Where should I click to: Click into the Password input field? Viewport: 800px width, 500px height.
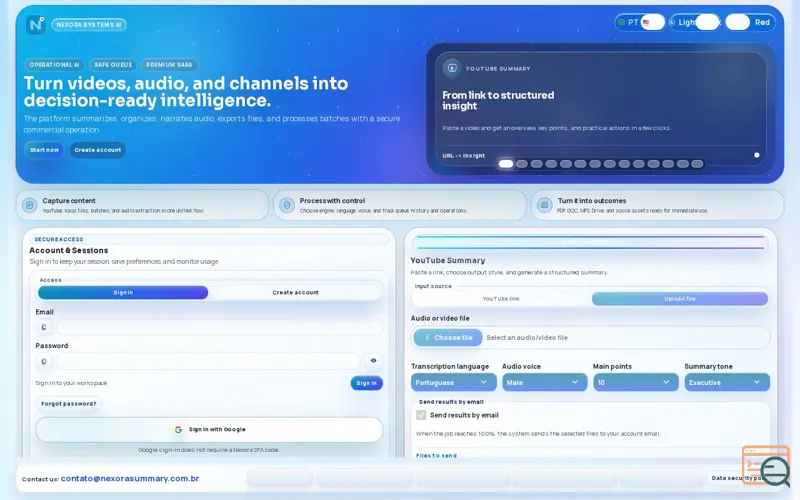pos(208,361)
